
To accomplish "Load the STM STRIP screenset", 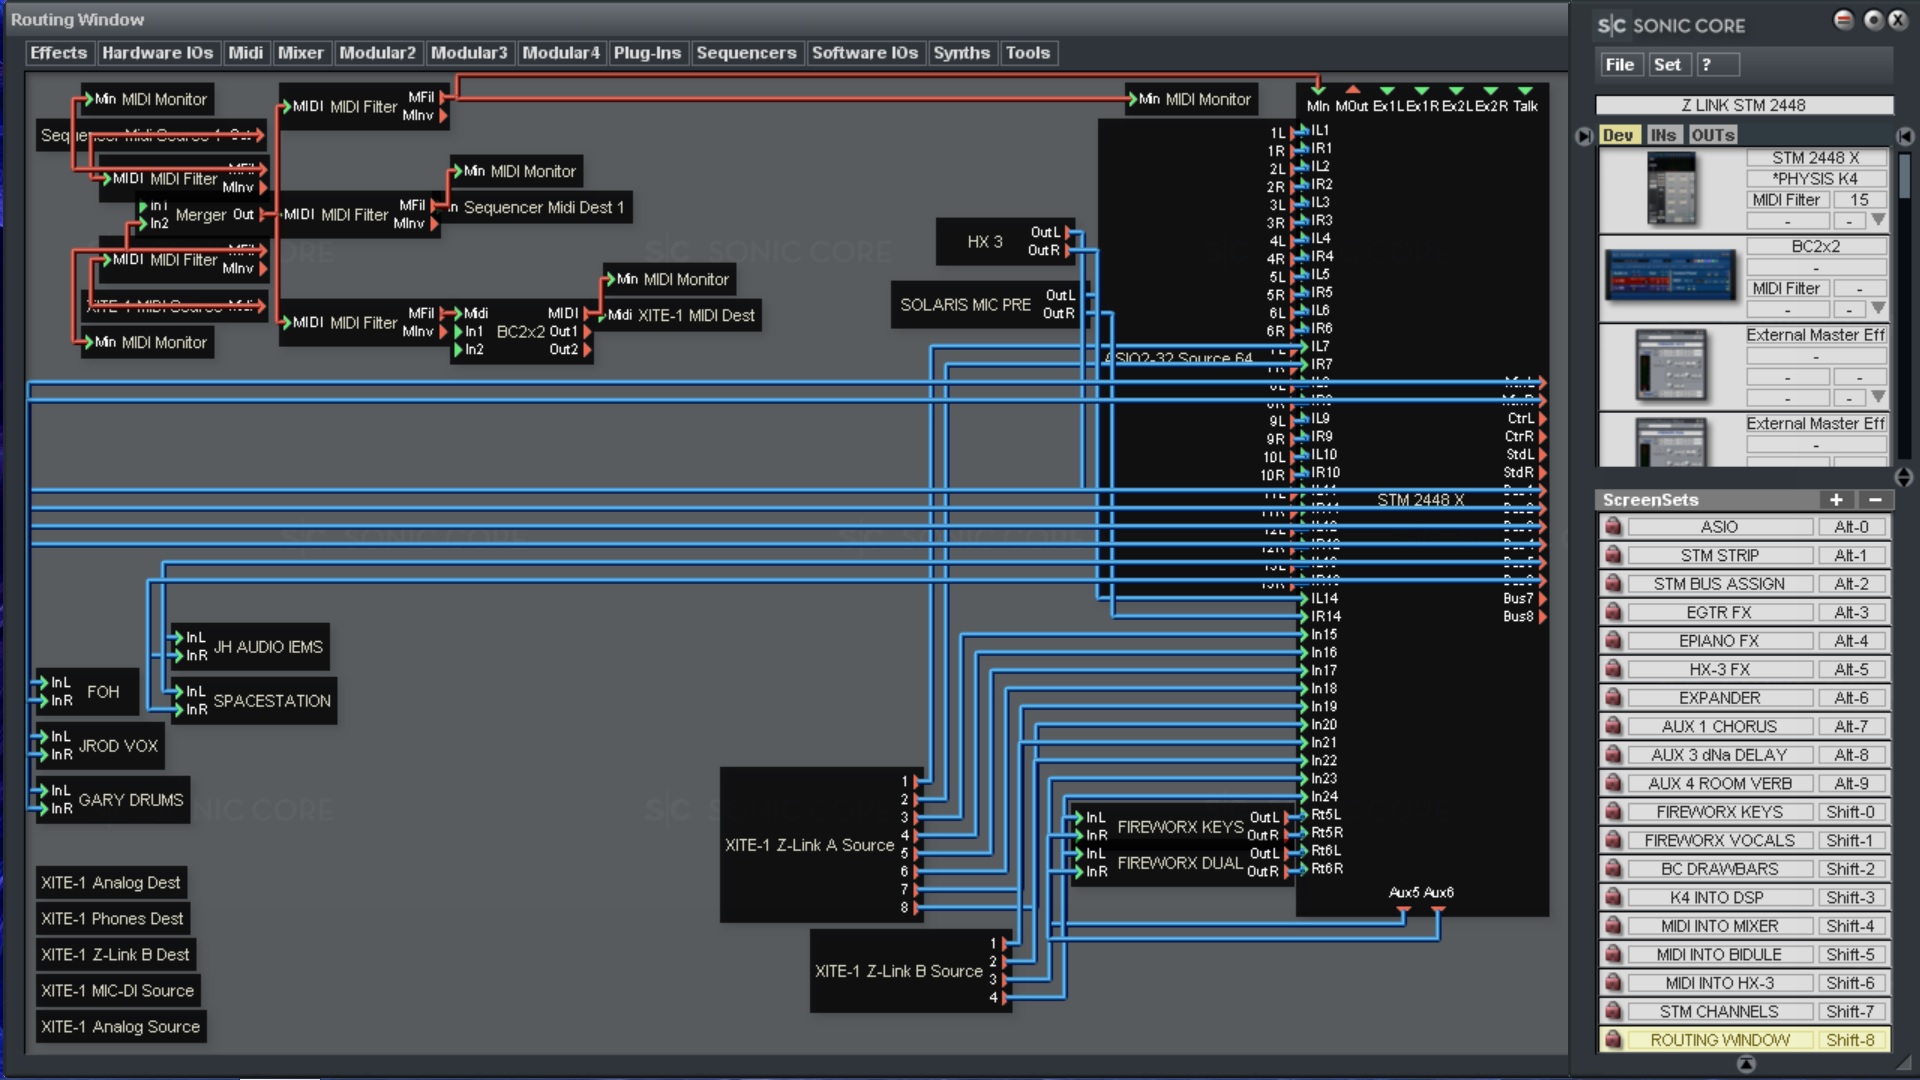I will pos(1720,555).
